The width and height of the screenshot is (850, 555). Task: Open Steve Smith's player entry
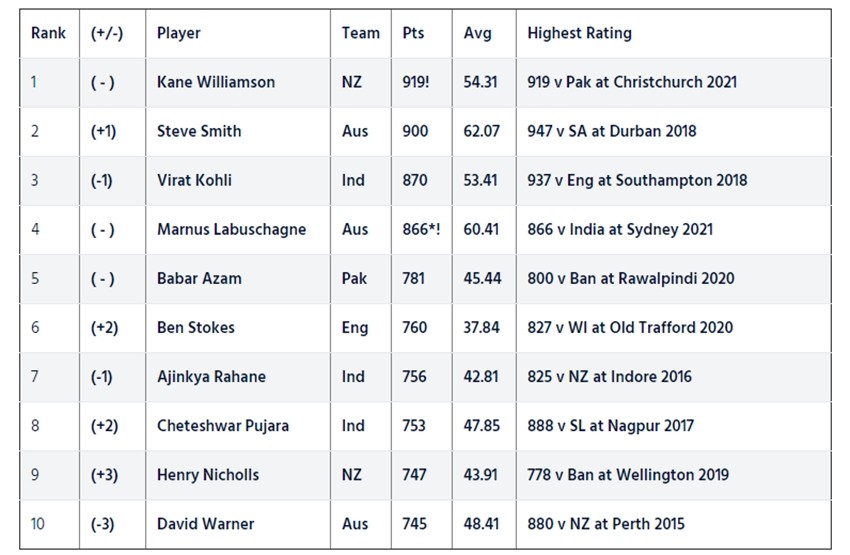199,131
